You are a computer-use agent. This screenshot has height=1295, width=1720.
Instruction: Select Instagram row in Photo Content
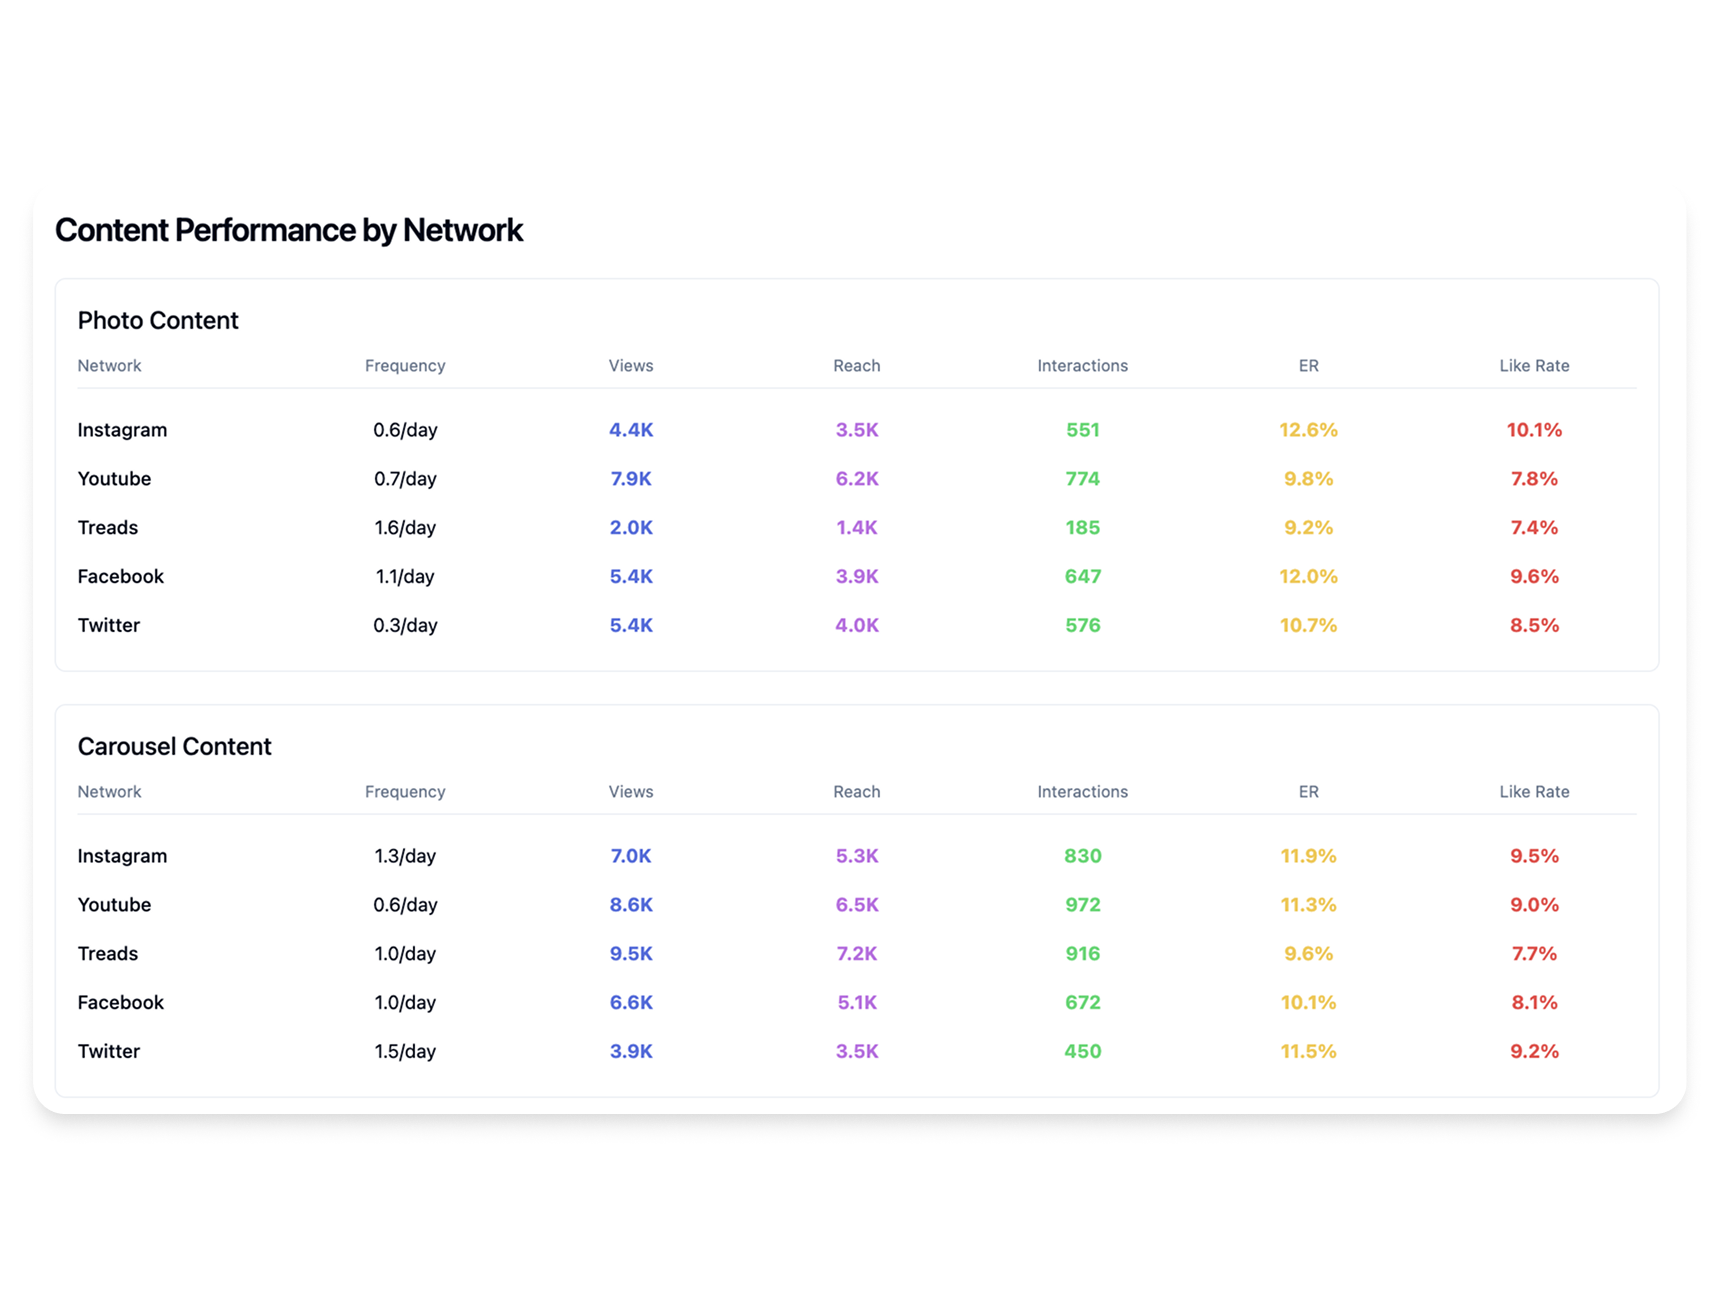122,430
